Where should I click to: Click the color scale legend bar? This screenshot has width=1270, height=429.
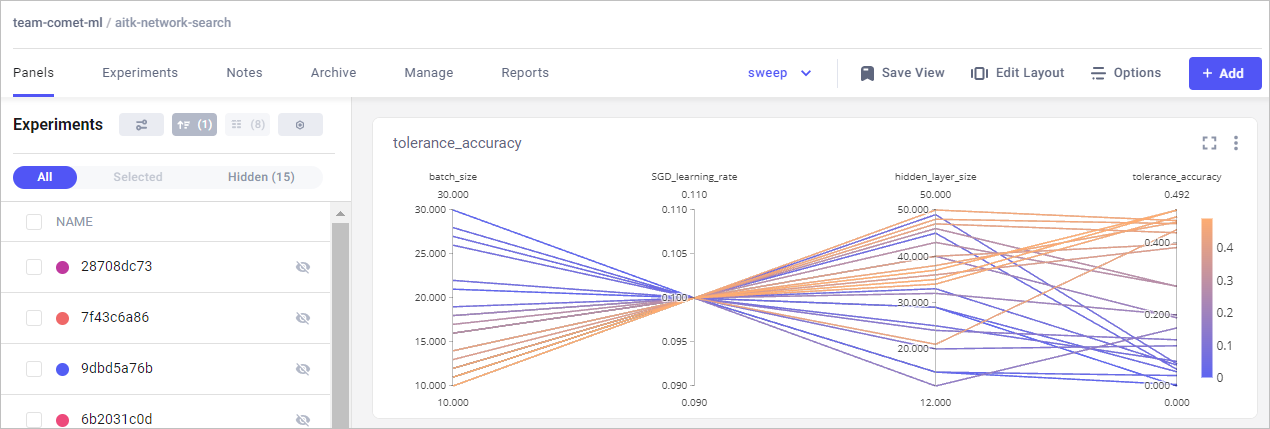(x=1207, y=299)
